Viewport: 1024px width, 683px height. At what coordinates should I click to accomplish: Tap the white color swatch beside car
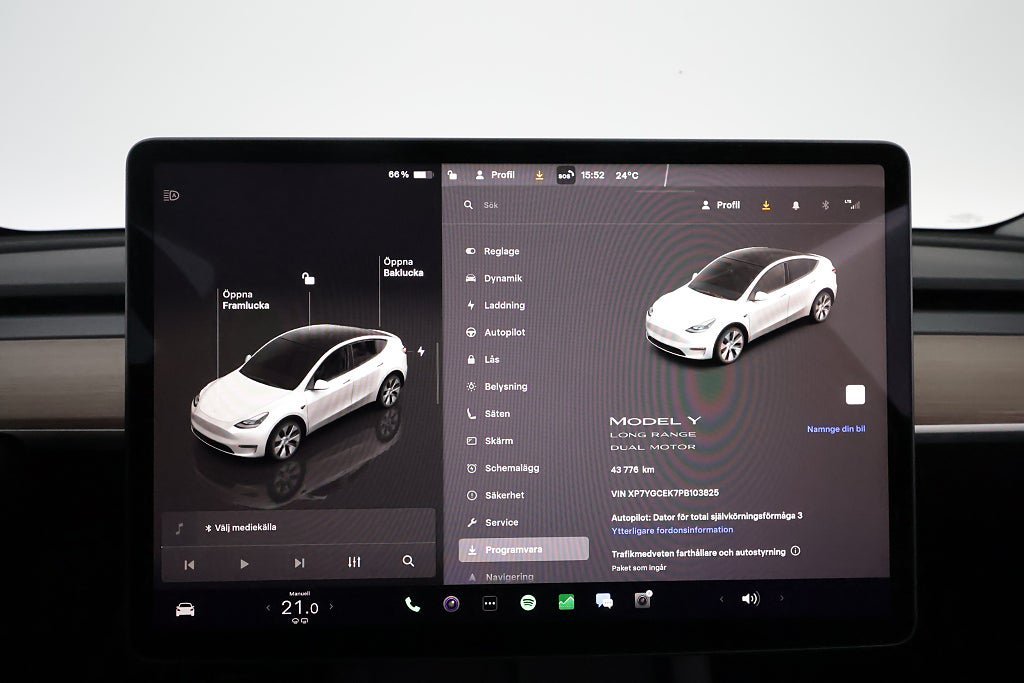coord(856,395)
